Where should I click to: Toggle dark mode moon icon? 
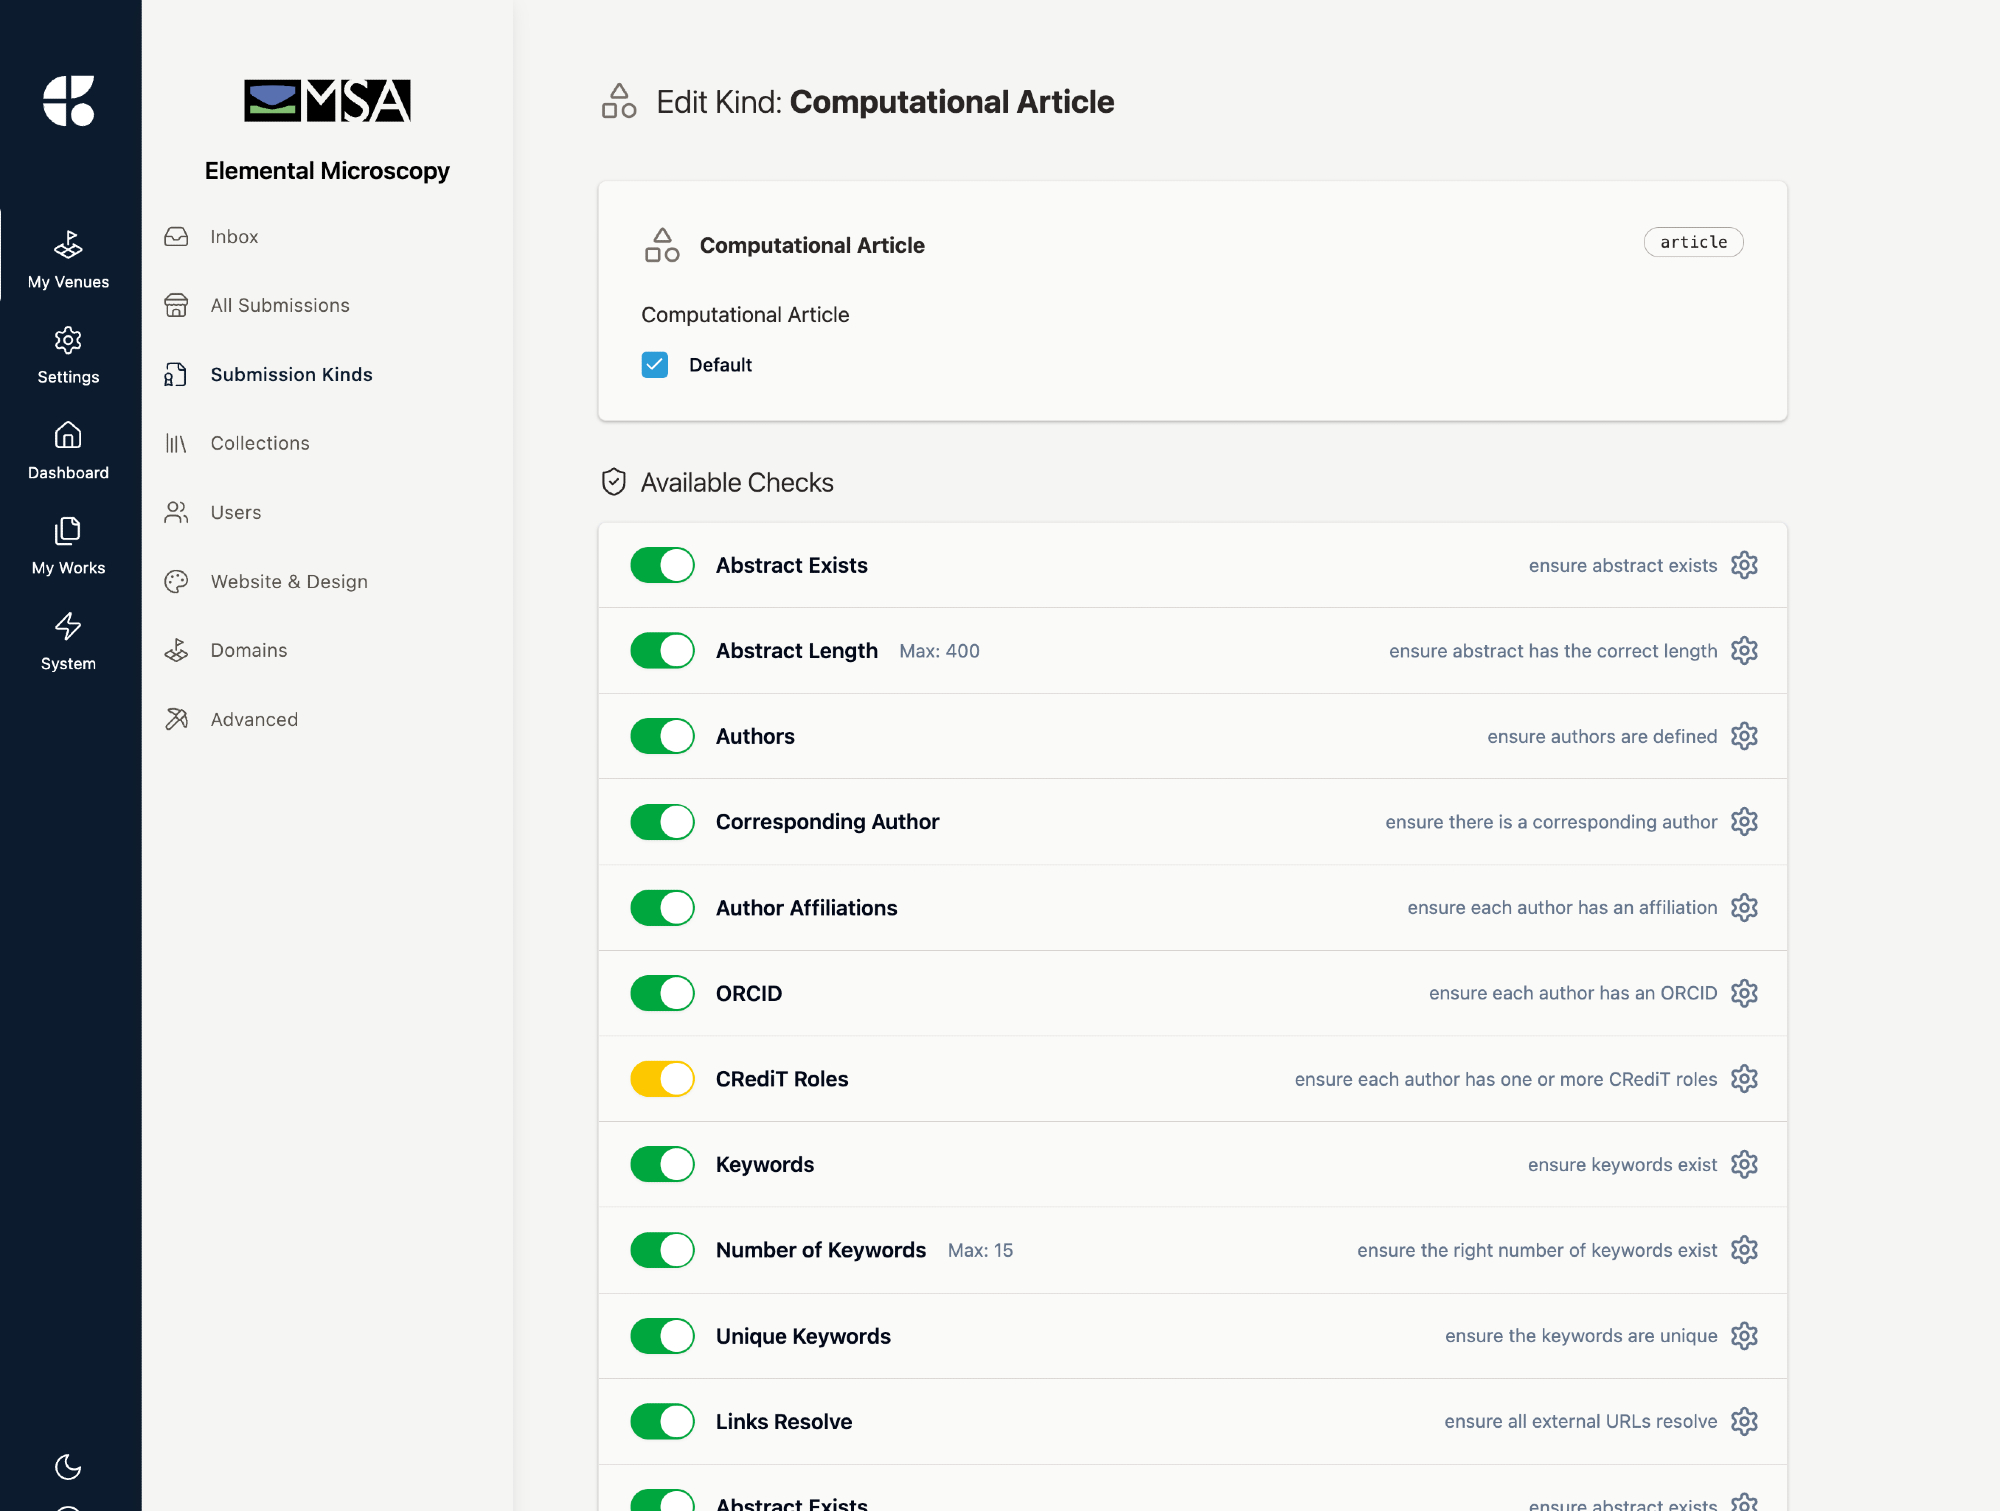point(68,1466)
